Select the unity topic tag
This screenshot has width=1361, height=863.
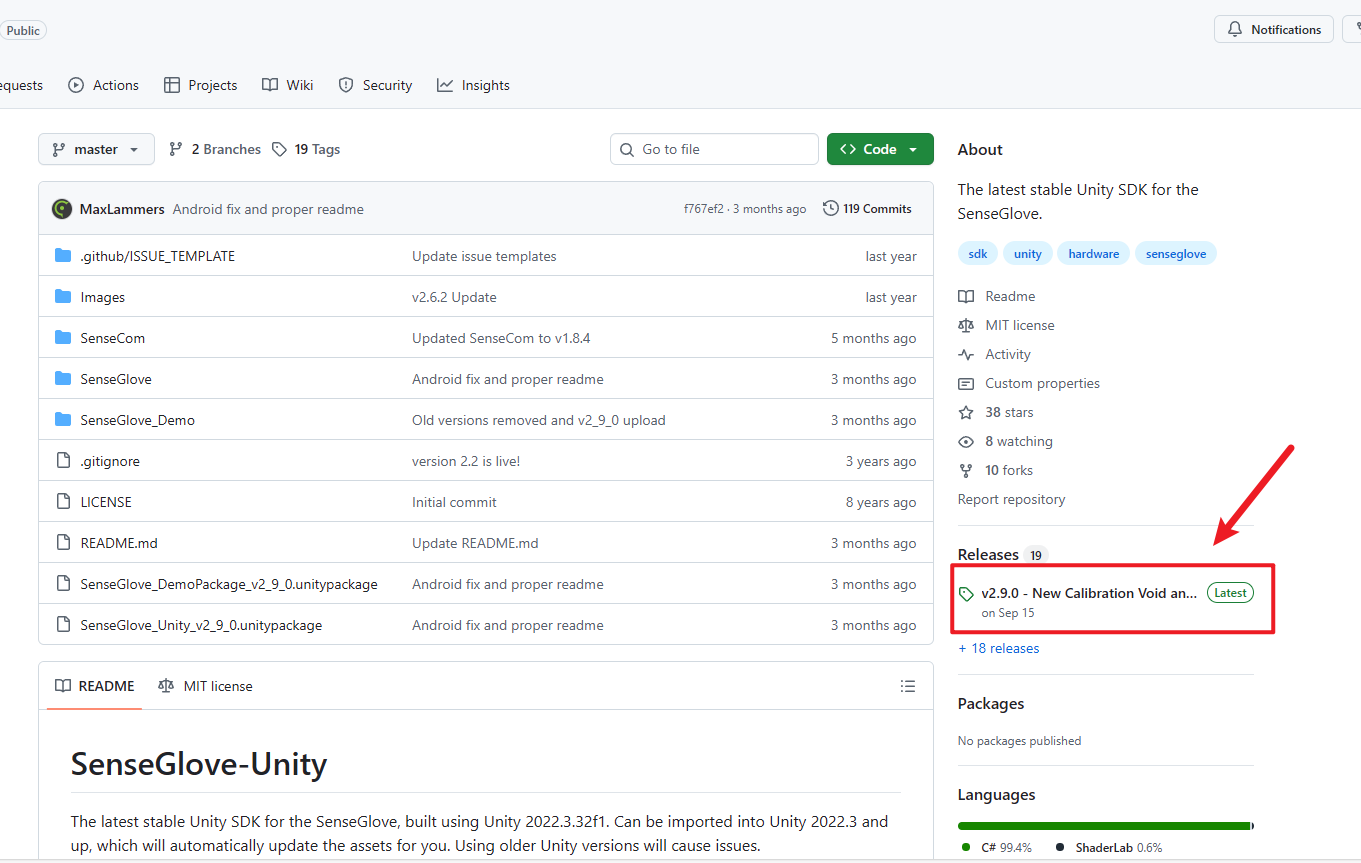tap(1027, 254)
